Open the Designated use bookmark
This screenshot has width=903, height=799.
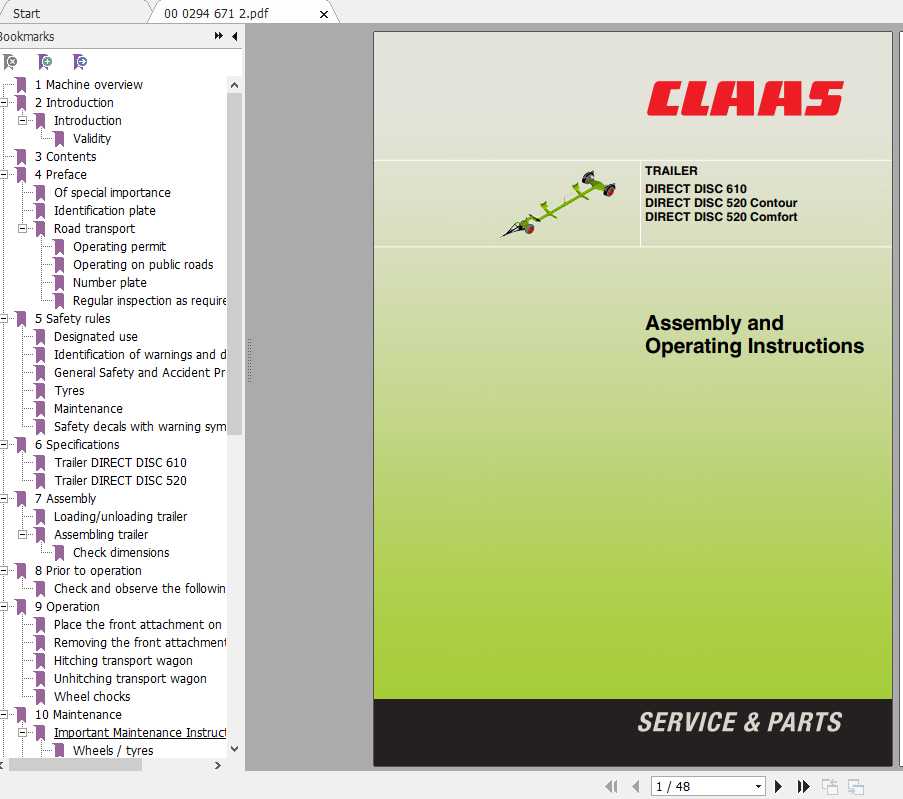(x=96, y=336)
